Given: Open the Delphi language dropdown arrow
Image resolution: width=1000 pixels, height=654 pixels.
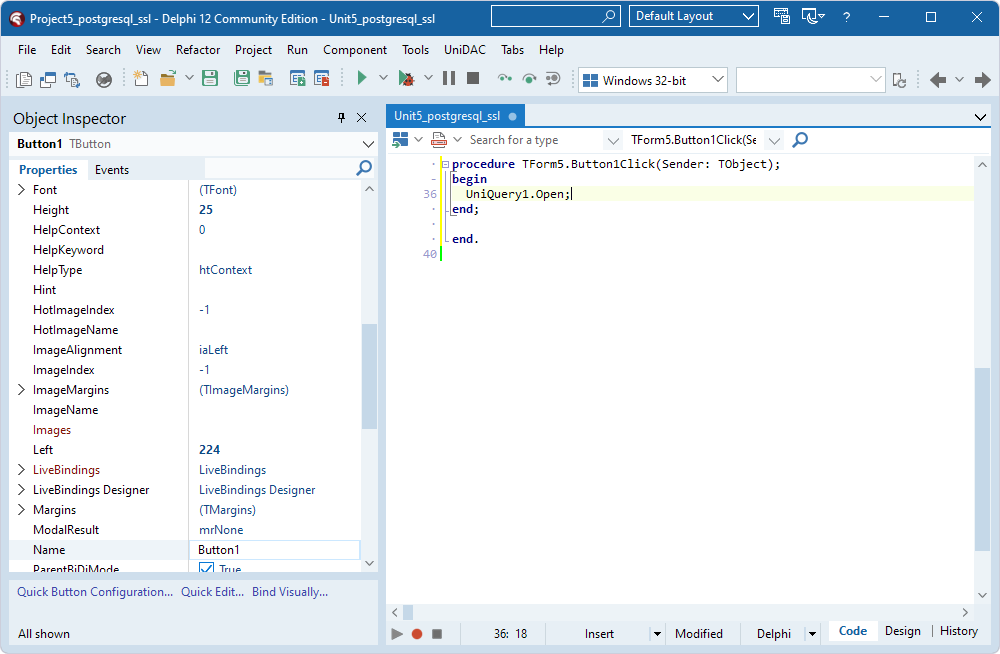Looking at the screenshot, I should 812,634.
